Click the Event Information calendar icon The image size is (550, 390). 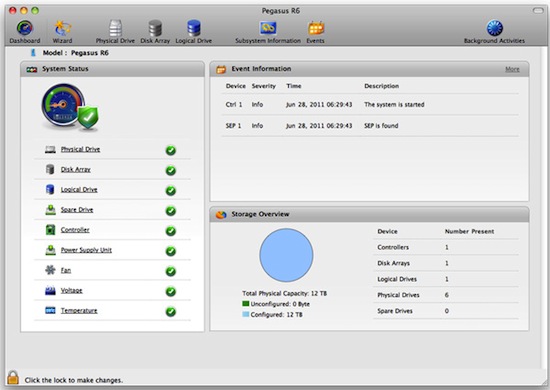point(221,69)
